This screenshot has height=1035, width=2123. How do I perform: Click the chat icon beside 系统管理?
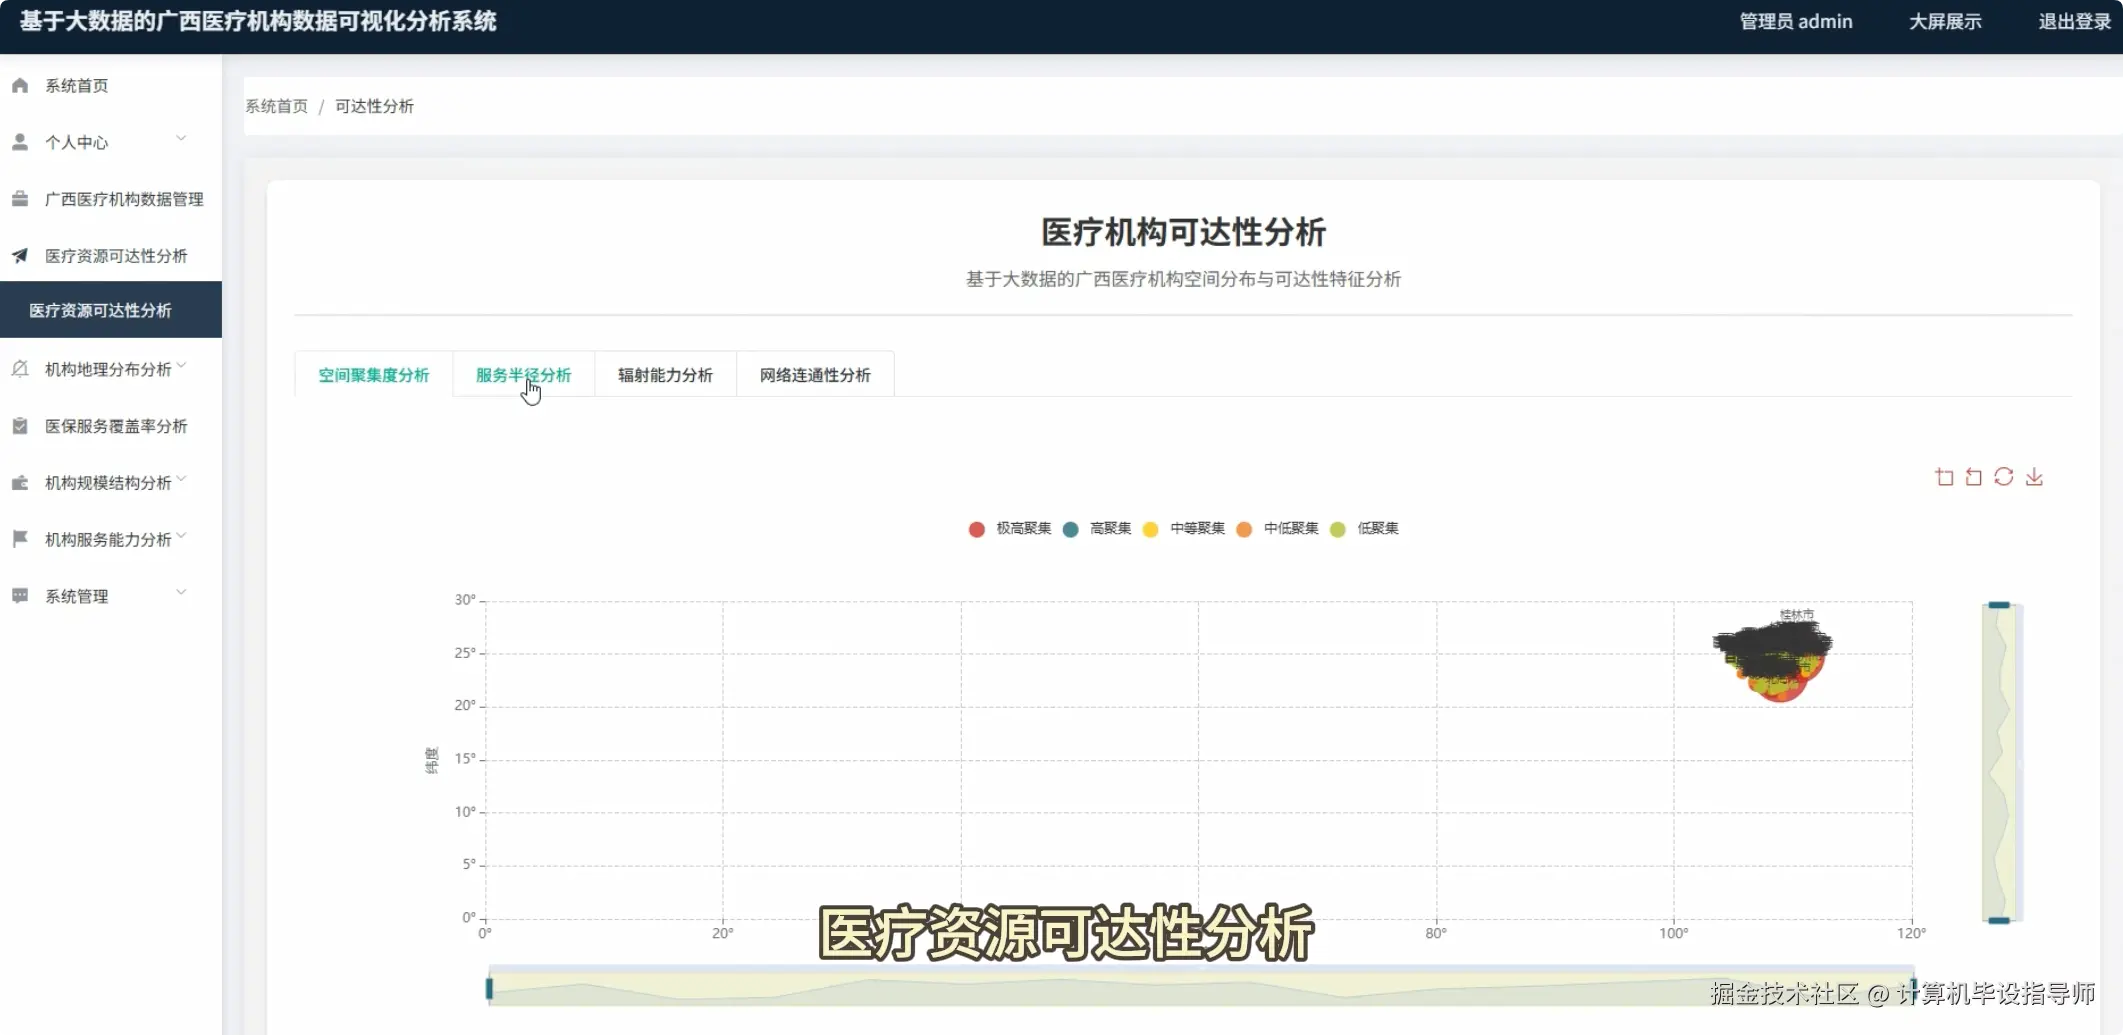(x=20, y=596)
